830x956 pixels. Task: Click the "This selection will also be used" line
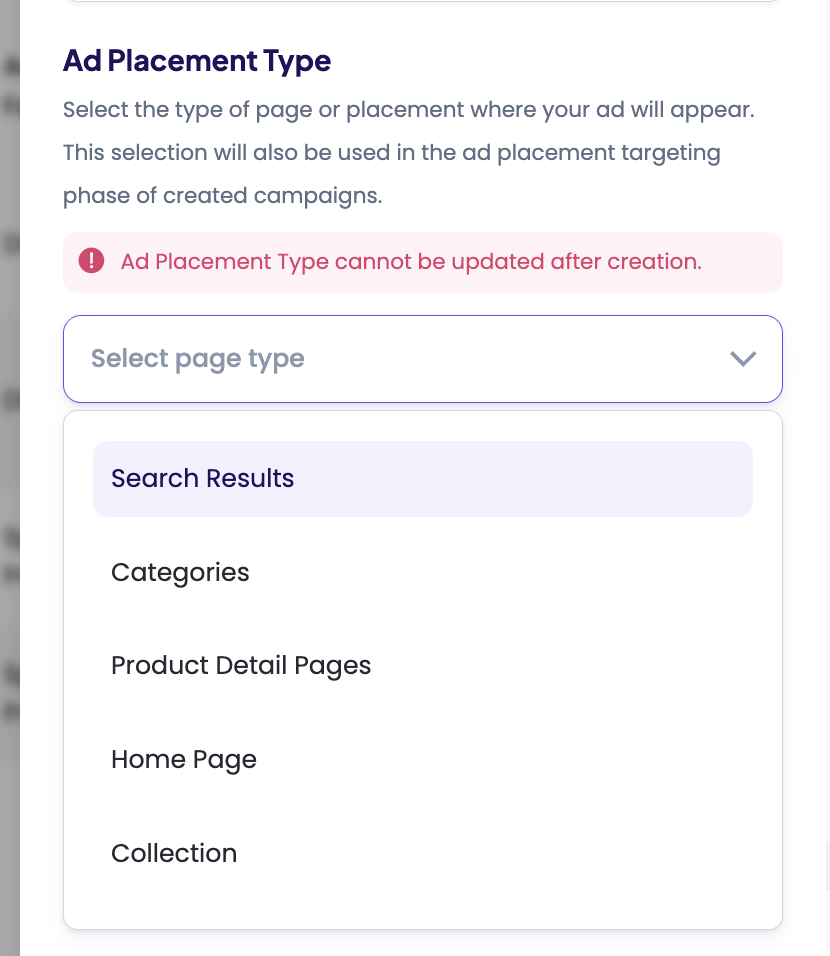click(391, 153)
